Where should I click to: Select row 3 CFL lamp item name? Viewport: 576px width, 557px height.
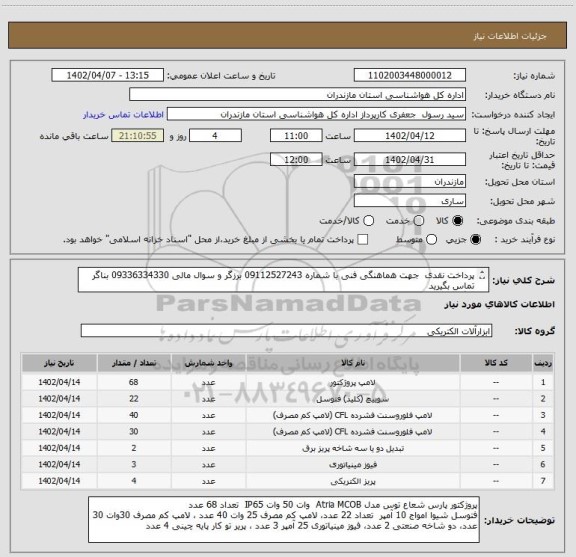pos(353,415)
